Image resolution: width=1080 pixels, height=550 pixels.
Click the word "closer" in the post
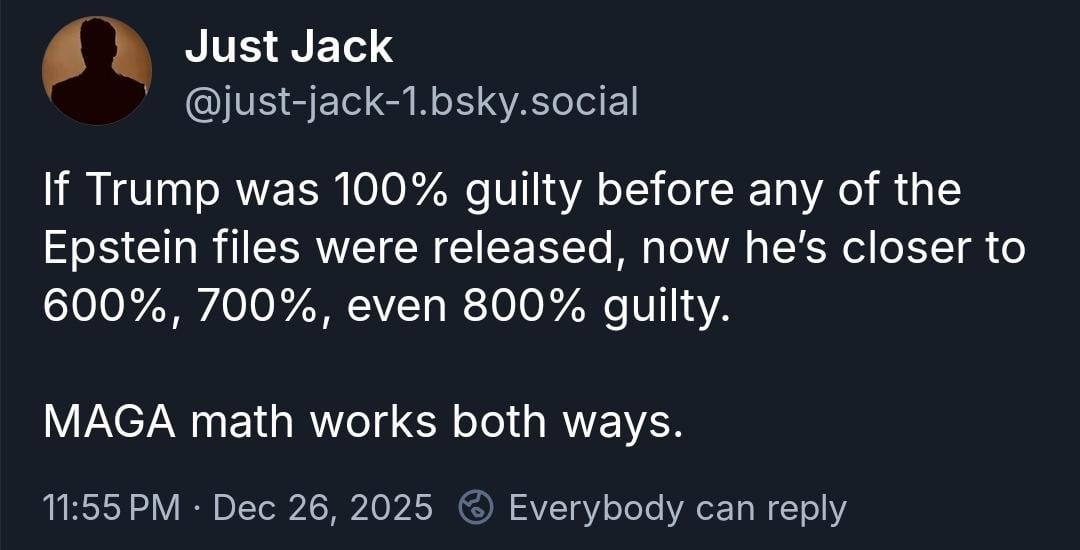[x=884, y=248]
